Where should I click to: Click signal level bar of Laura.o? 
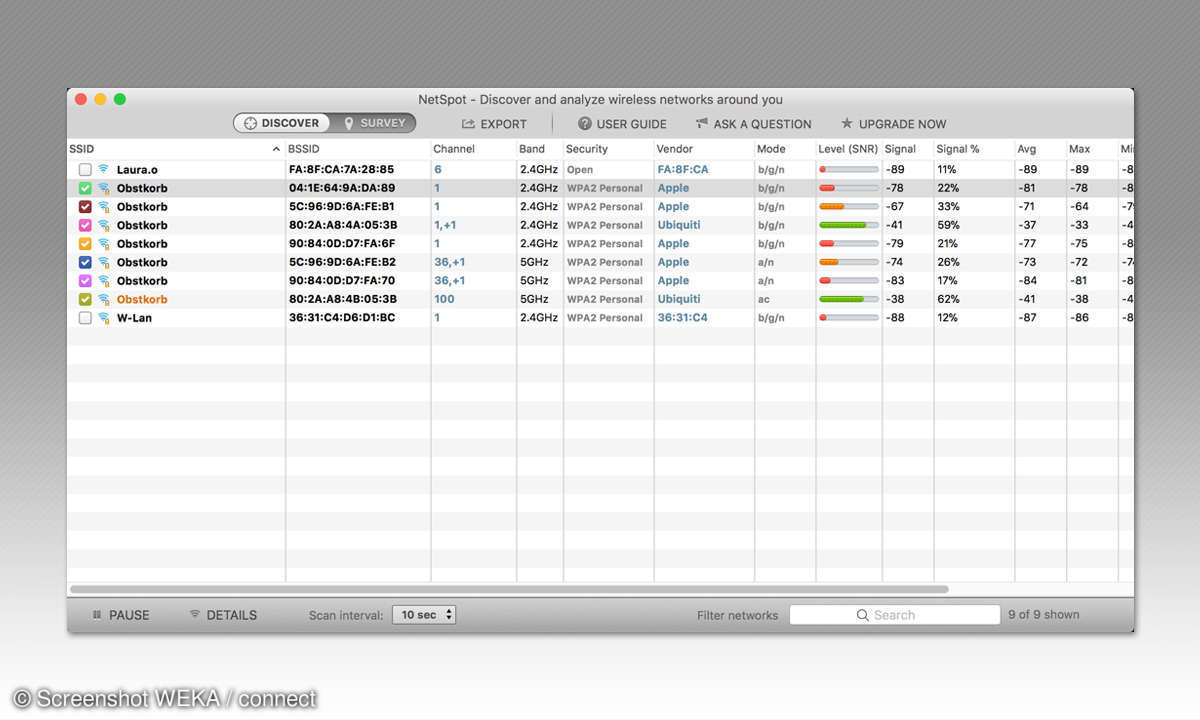(849, 170)
